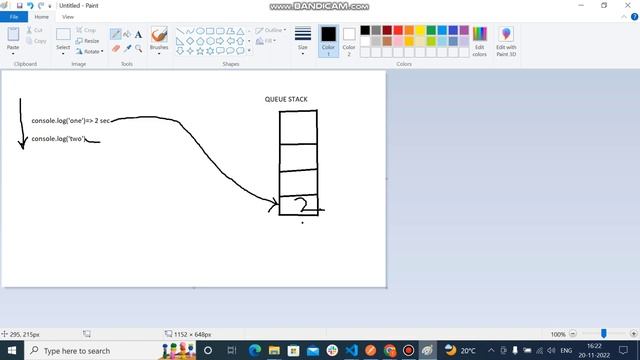Image resolution: width=640 pixels, height=360 pixels.
Task: Choose the Right triangle shape
Action: 180,41
